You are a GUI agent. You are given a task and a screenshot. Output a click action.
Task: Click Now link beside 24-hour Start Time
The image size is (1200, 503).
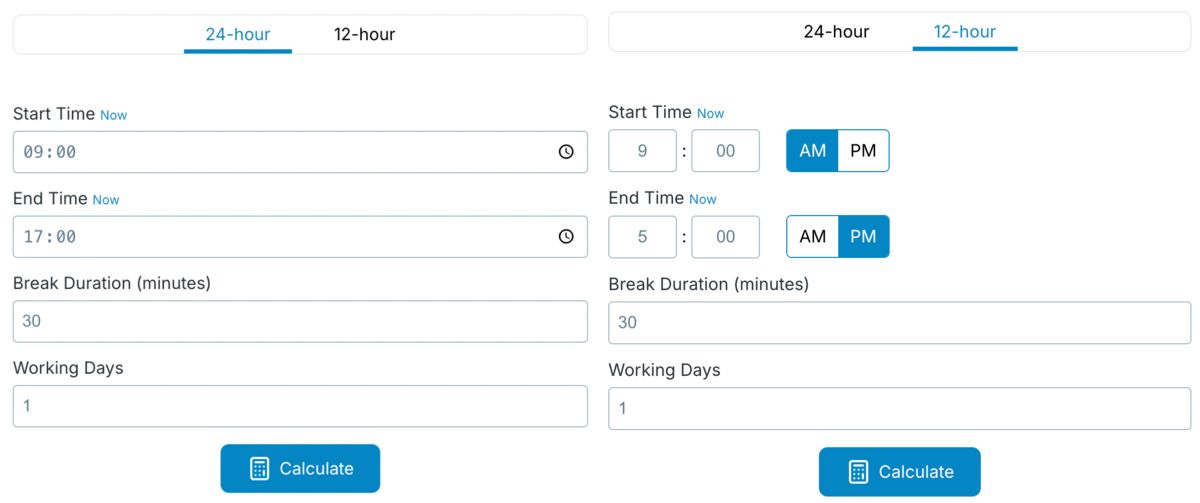tap(114, 115)
